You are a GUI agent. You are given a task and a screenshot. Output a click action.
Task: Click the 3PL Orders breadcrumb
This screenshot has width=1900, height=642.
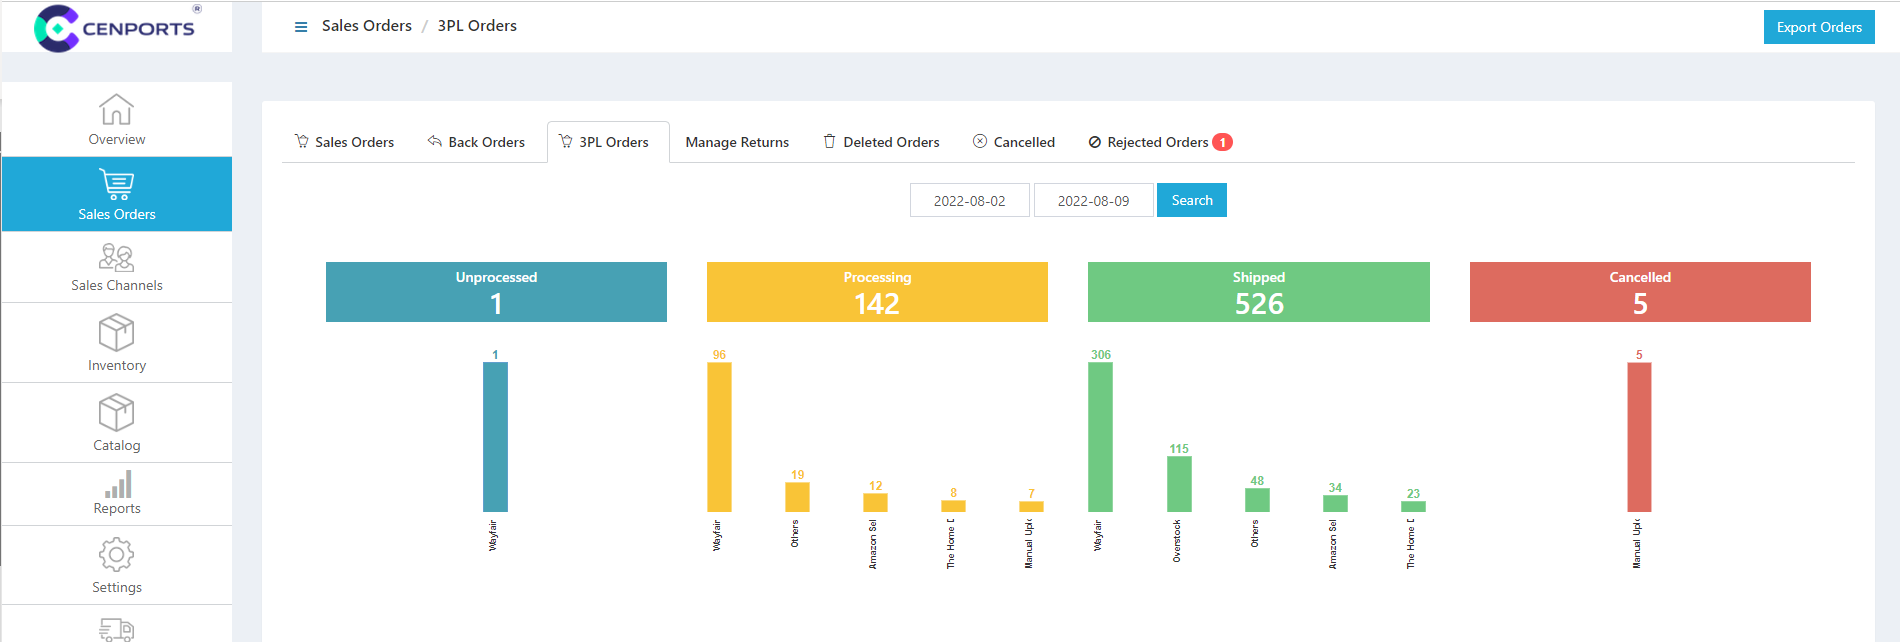pos(477,26)
